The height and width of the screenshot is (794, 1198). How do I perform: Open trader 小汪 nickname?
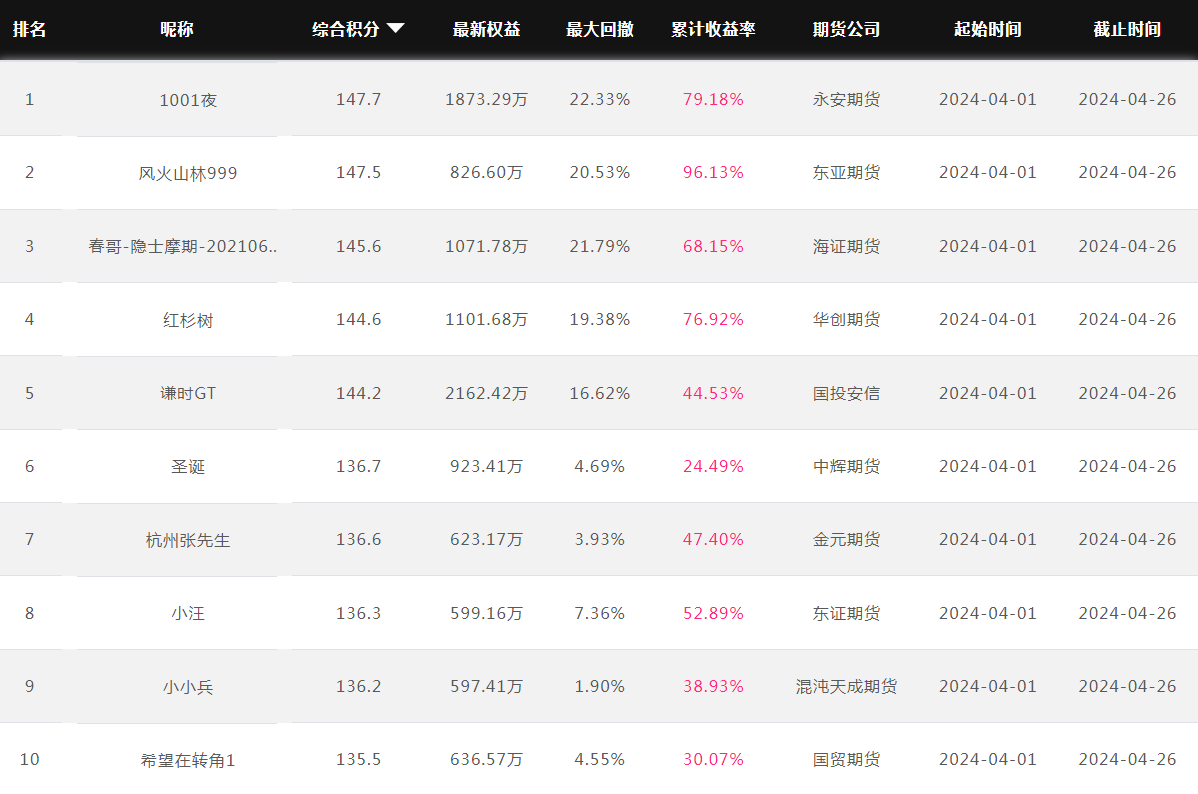coord(188,614)
